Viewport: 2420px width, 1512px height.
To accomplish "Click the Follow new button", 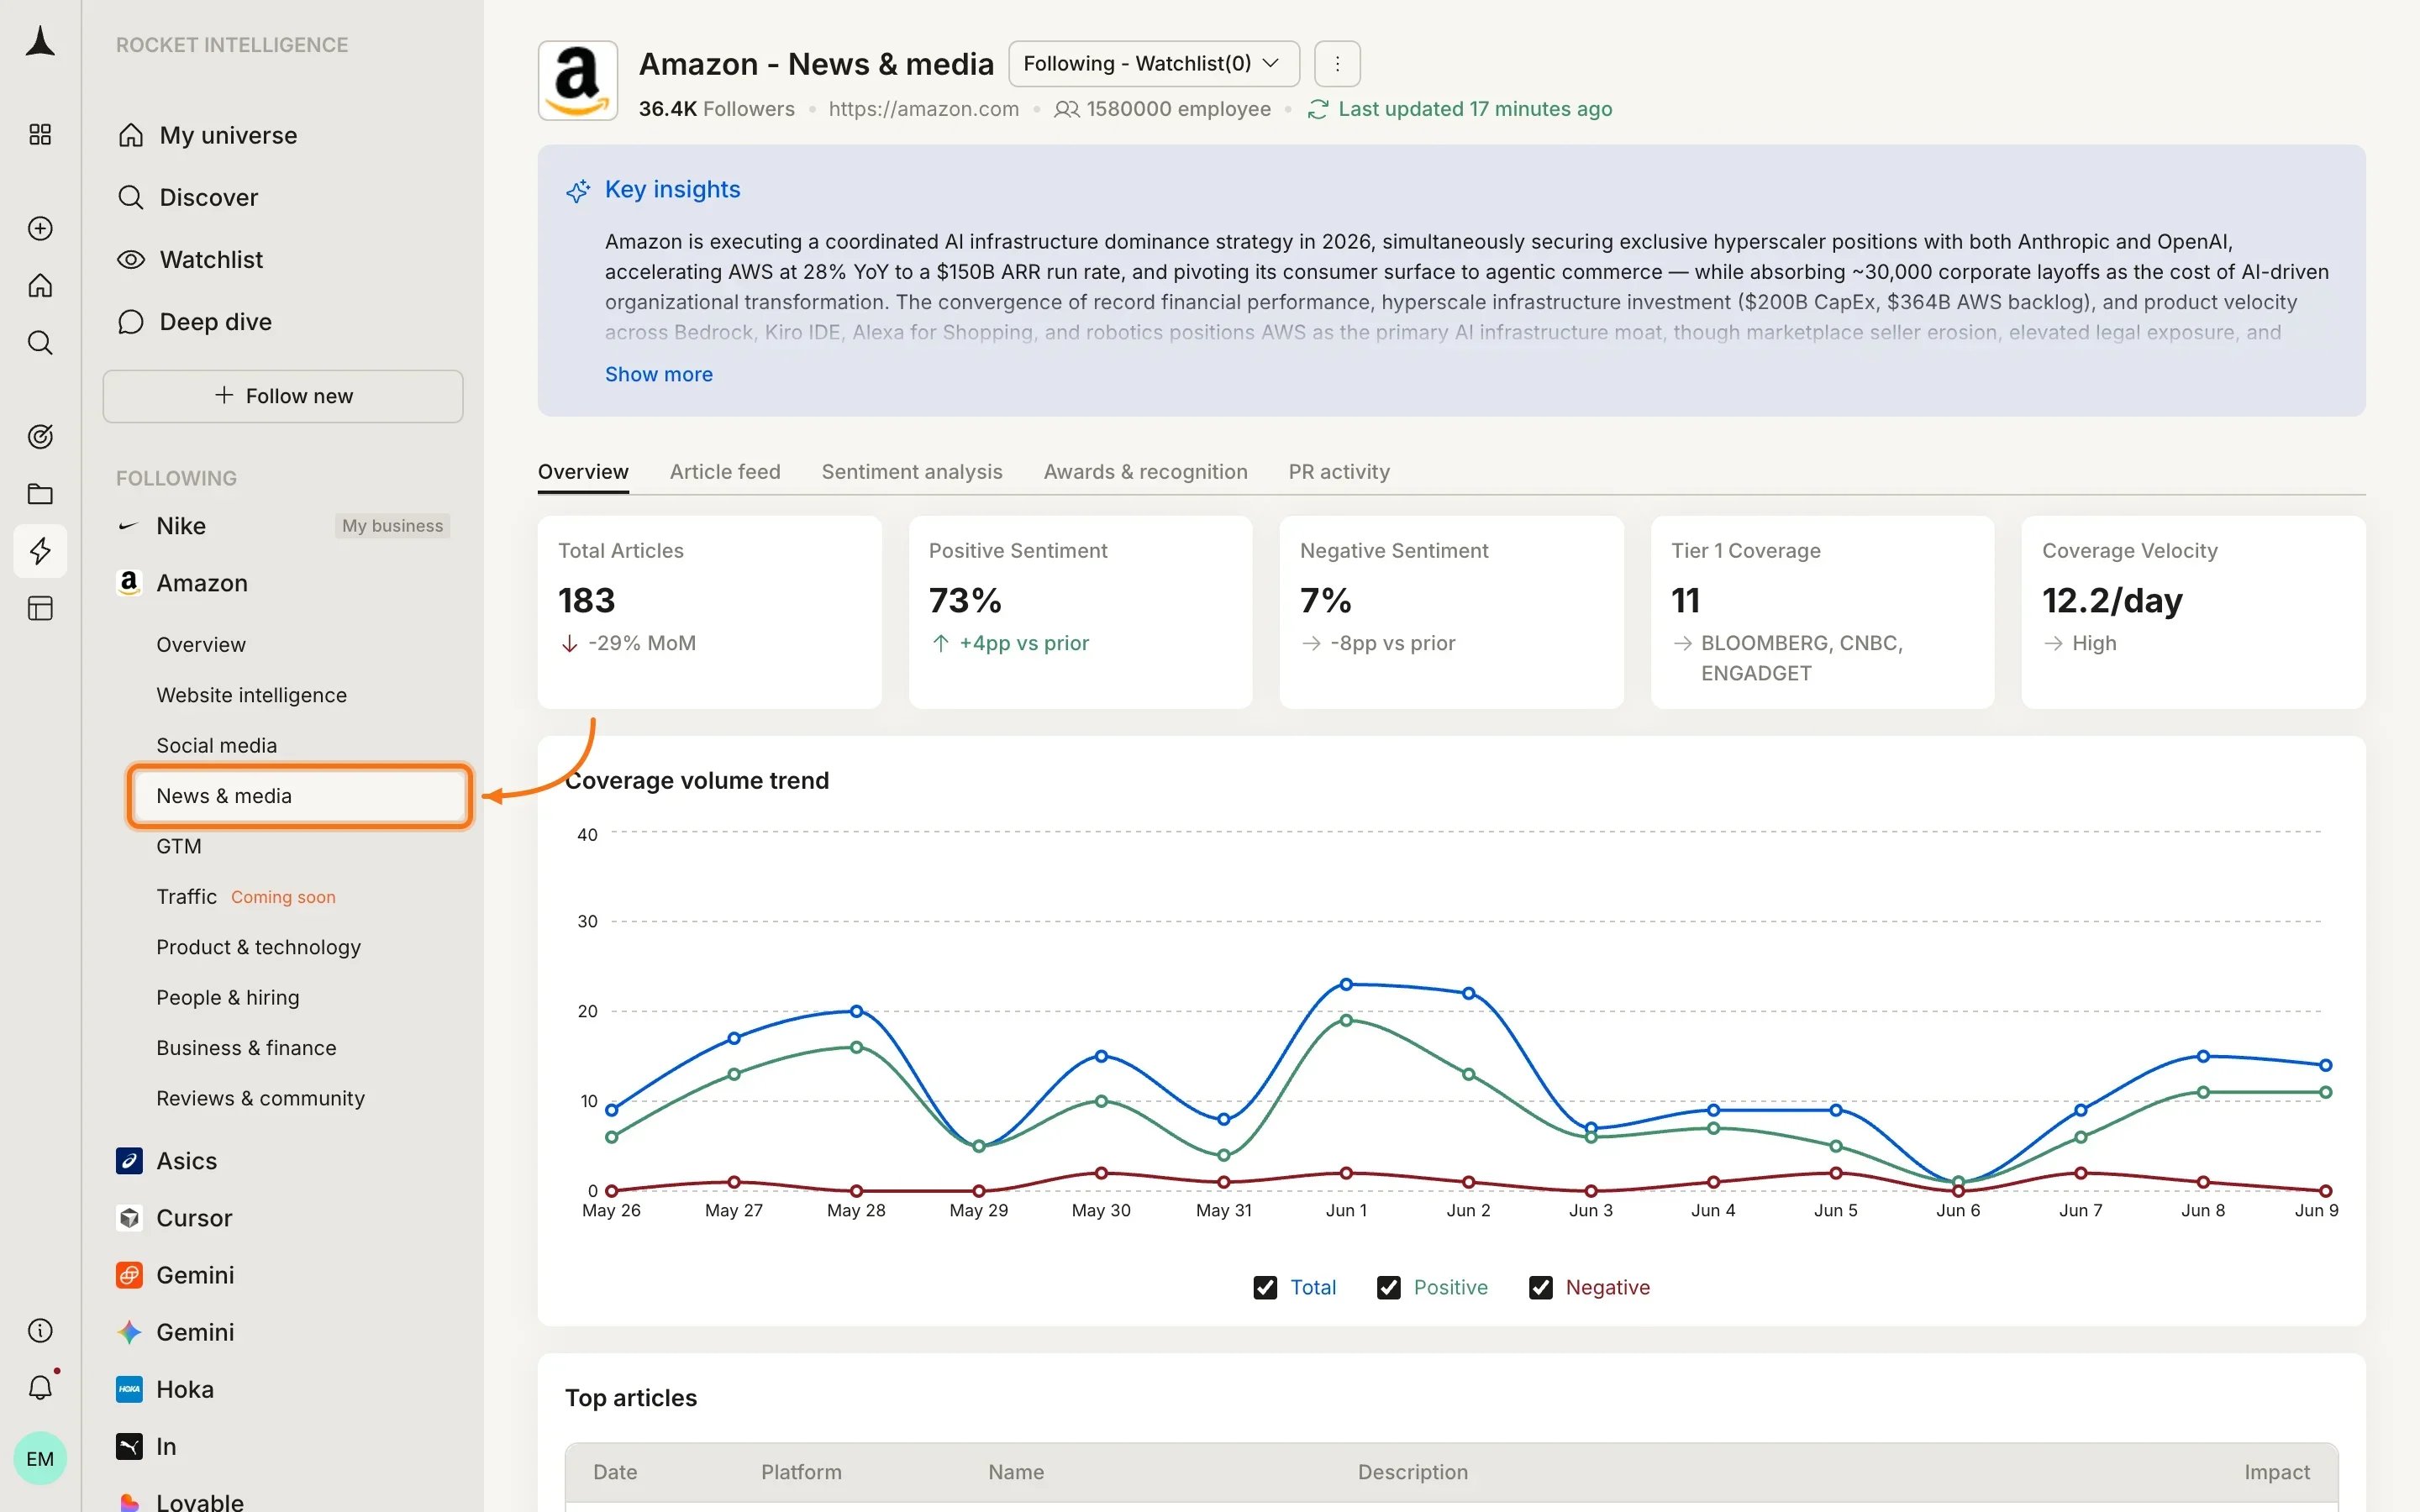I will 283,396.
